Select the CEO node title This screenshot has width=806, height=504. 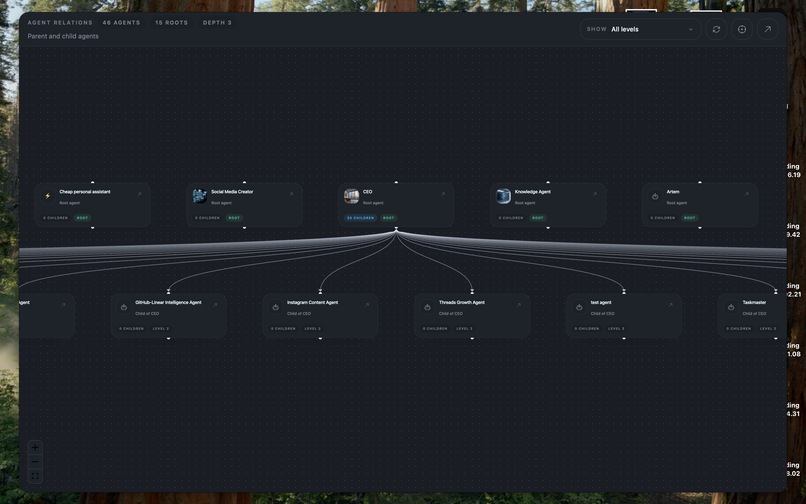pos(368,192)
